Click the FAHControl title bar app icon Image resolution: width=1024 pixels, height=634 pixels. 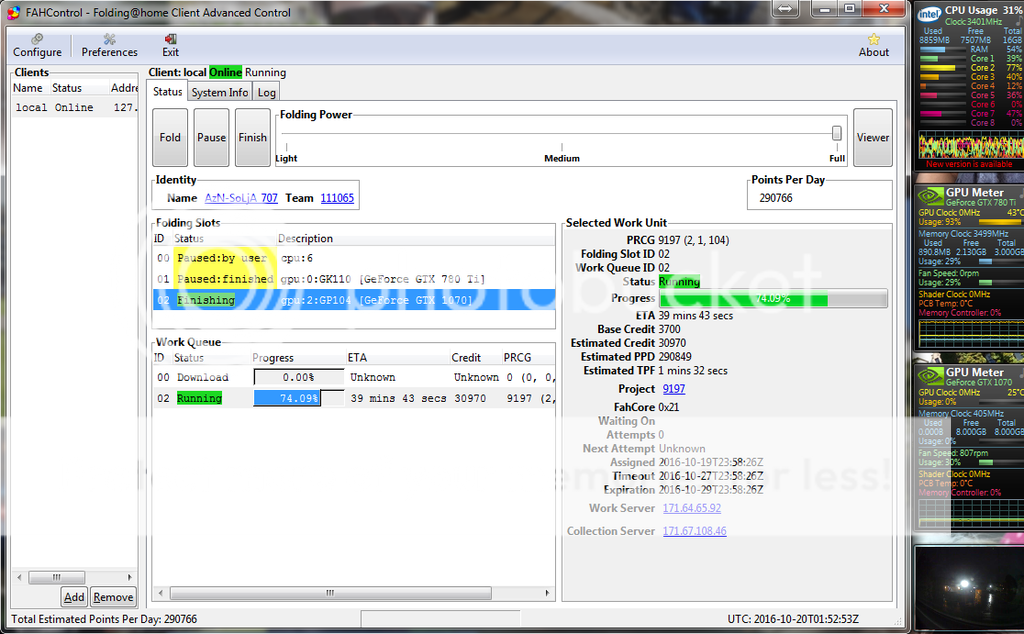pos(13,12)
